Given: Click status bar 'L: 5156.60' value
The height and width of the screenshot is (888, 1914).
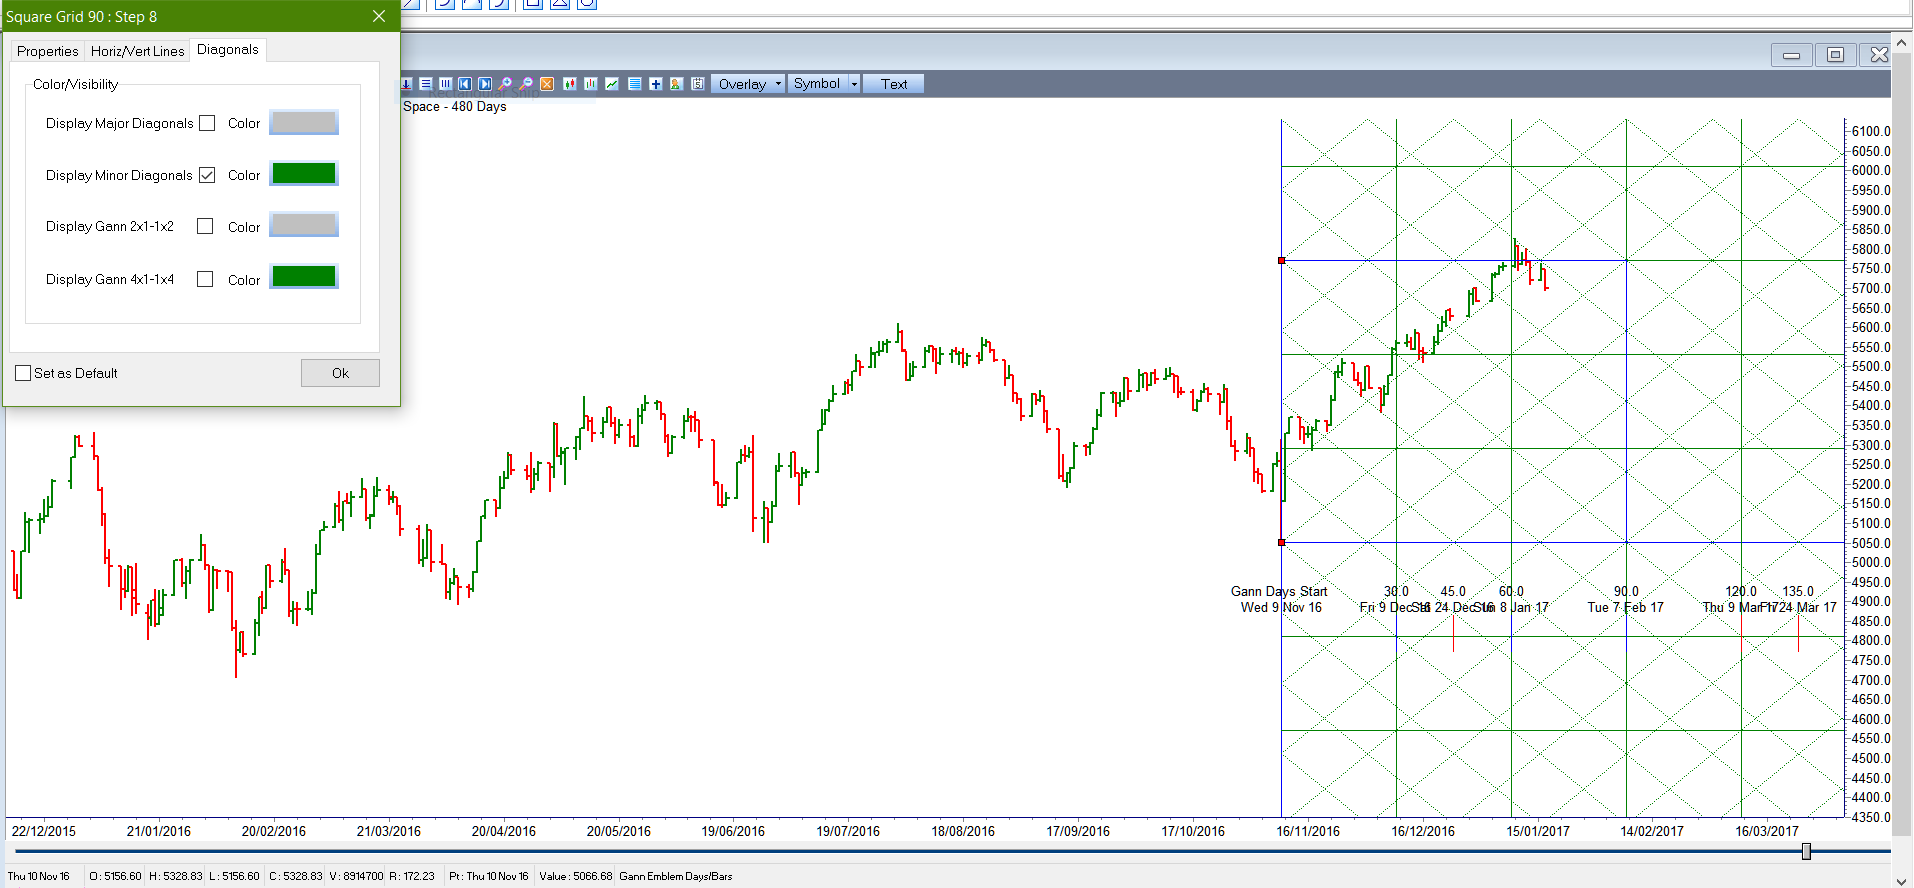Looking at the screenshot, I should pyautogui.click(x=234, y=876).
